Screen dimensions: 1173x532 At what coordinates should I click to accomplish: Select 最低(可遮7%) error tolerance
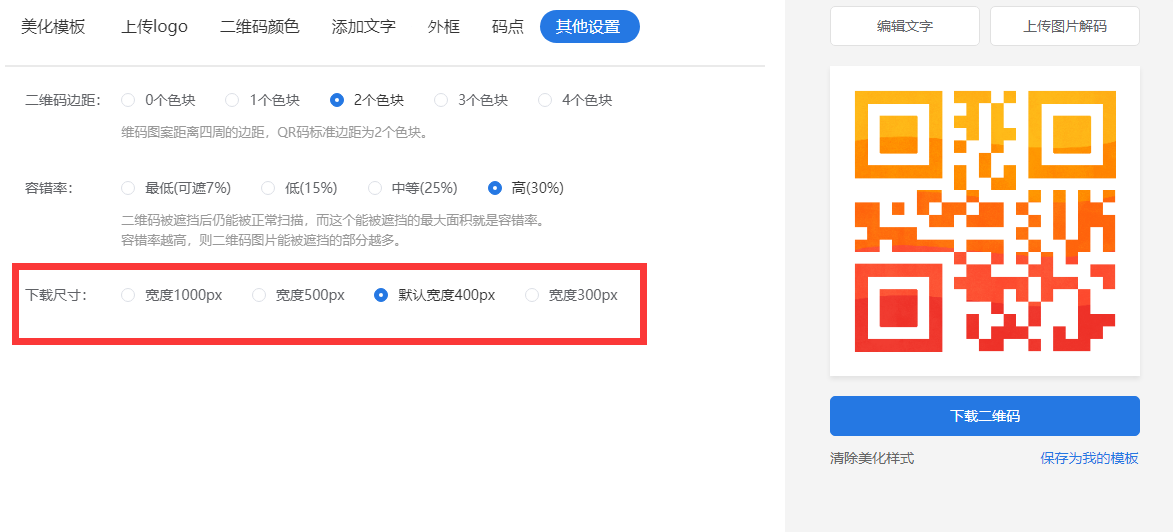(x=176, y=188)
